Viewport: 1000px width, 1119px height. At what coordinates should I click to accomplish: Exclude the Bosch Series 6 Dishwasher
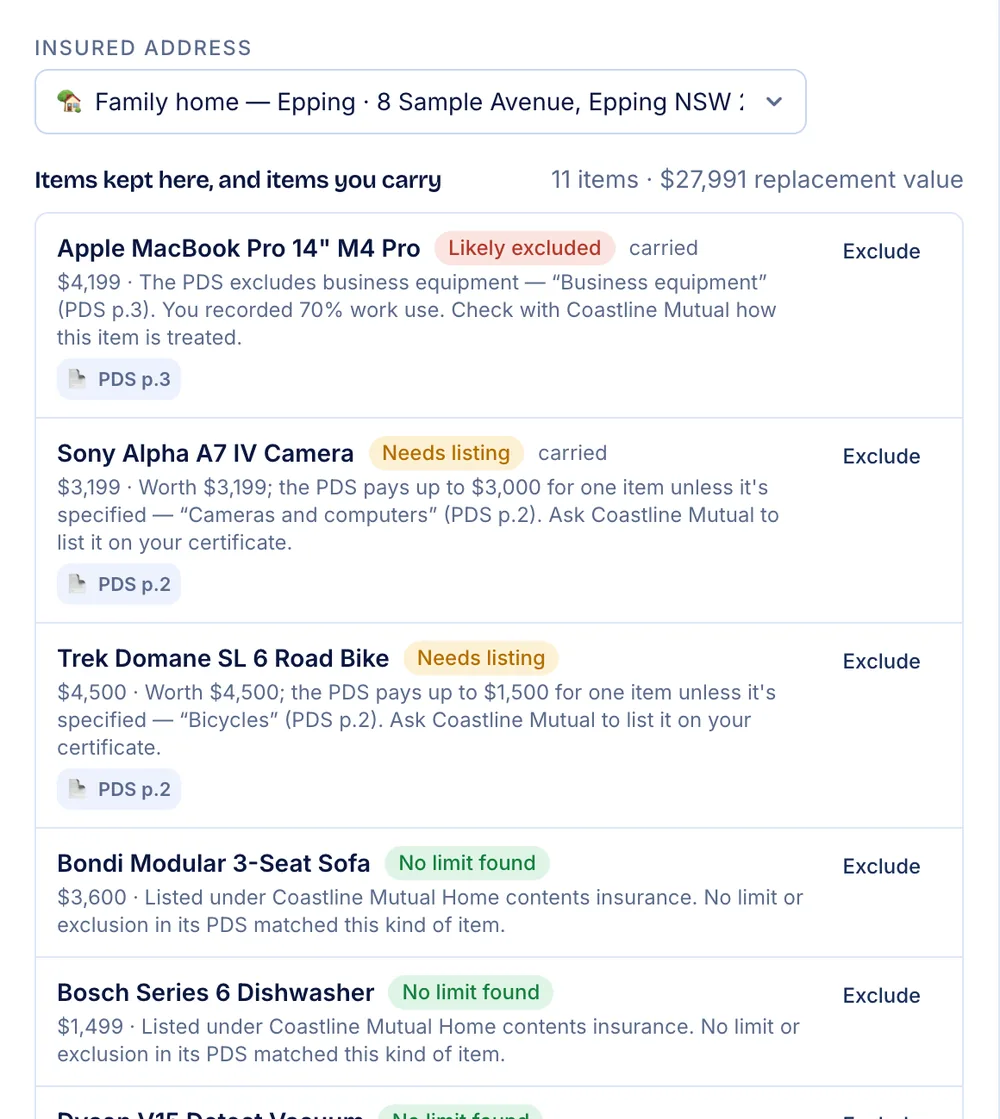(882, 995)
